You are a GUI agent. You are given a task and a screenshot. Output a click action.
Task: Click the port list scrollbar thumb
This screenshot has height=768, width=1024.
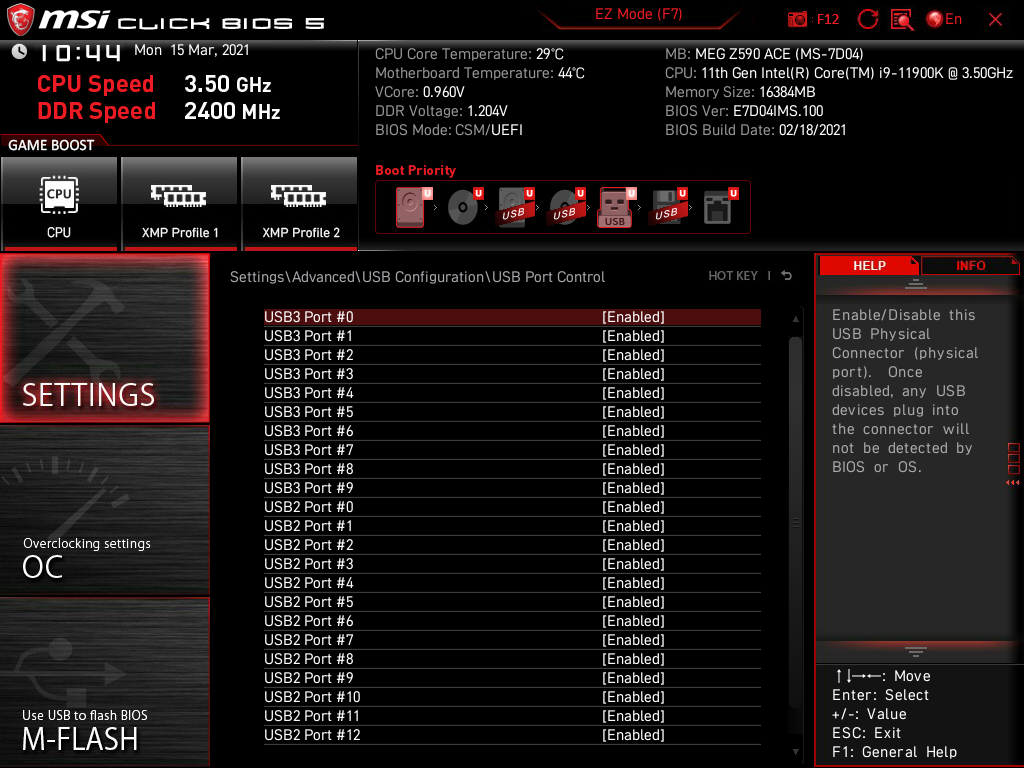coord(795,522)
